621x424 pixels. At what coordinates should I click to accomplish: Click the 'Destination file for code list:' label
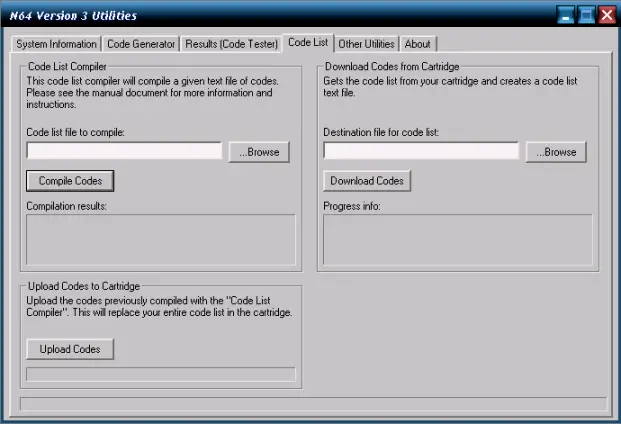click(x=381, y=132)
